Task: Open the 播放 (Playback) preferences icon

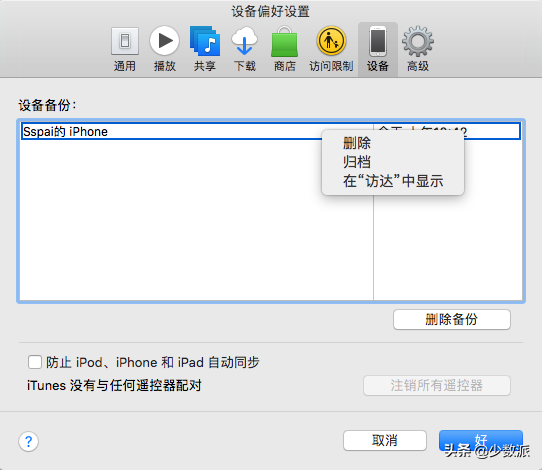Action: pyautogui.click(x=165, y=49)
